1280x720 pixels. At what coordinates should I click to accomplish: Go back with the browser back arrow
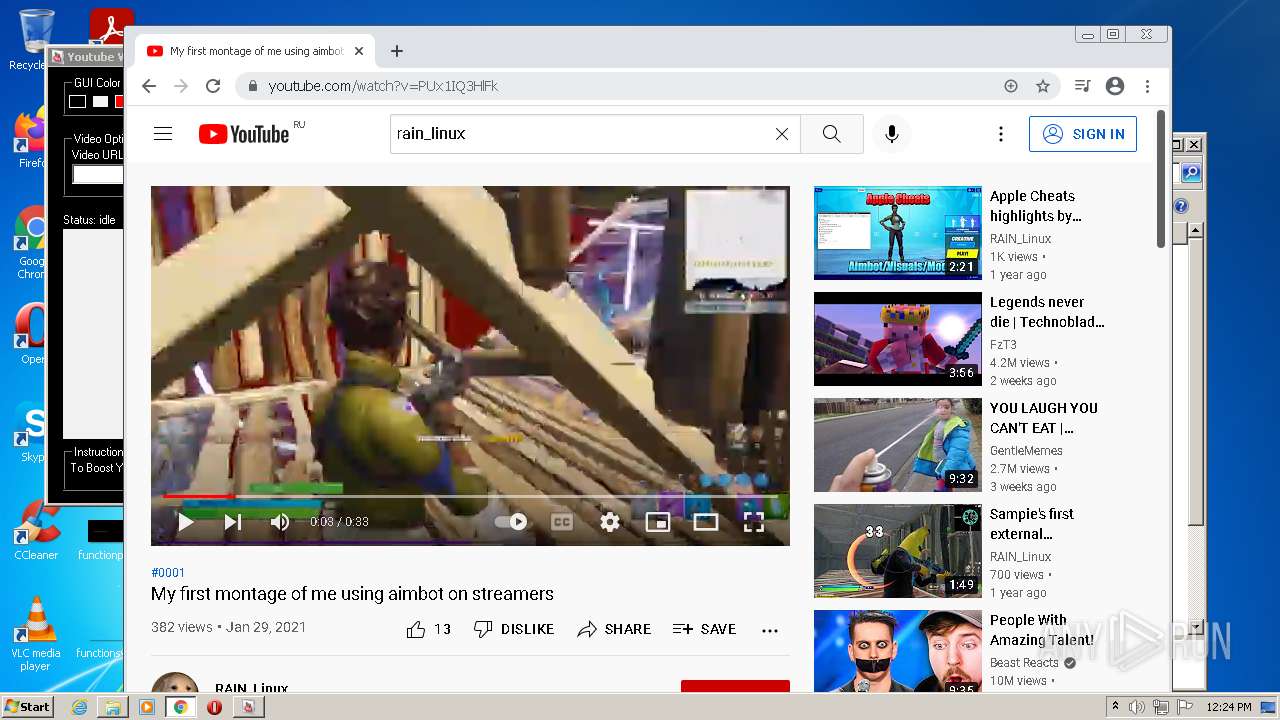click(x=149, y=86)
